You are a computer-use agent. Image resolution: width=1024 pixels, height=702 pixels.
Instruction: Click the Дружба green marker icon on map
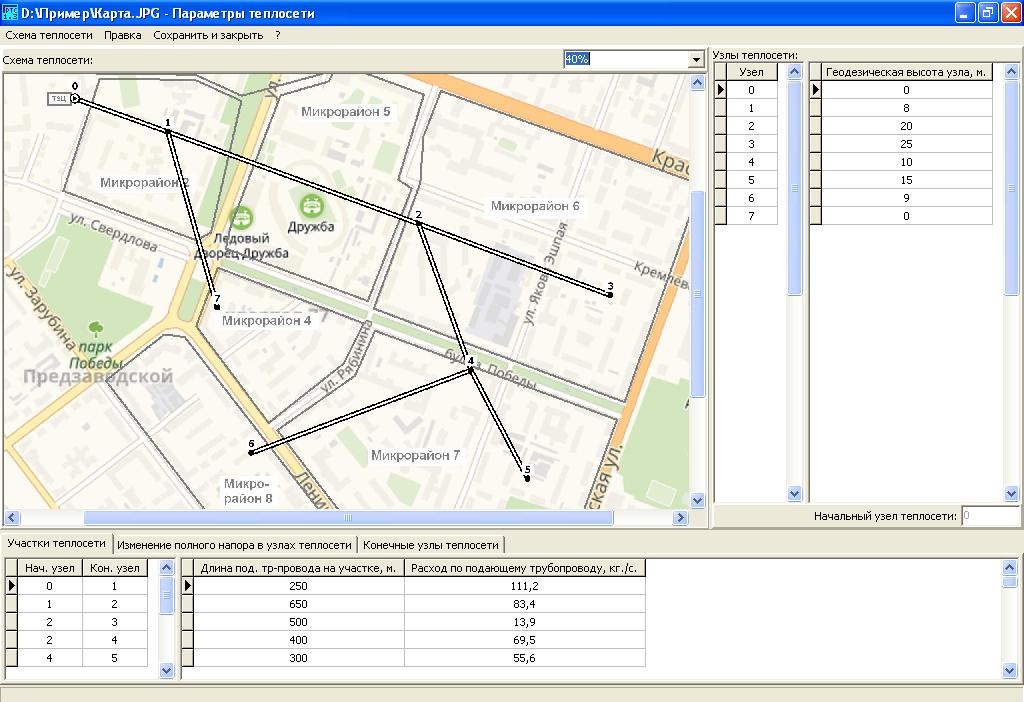coord(312,206)
